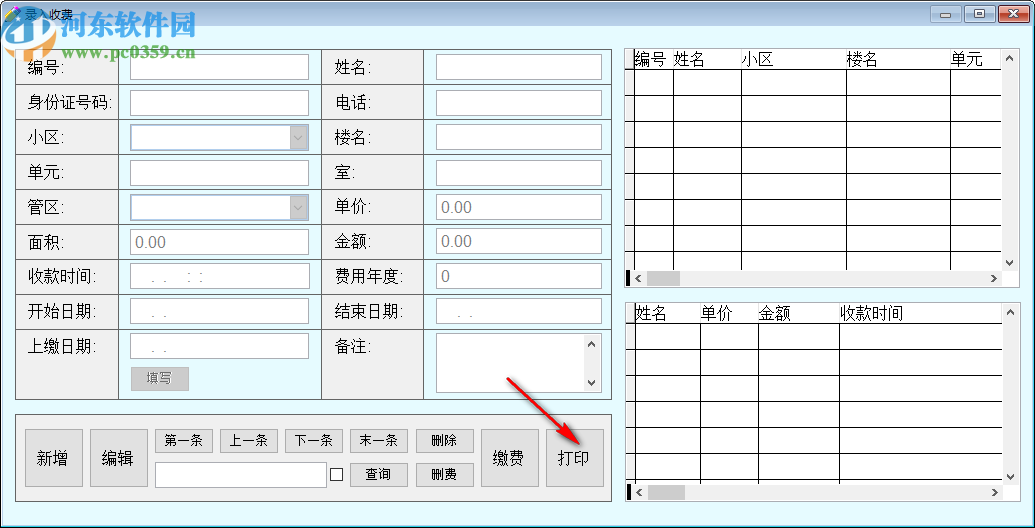Toggle the checkbox beside the query box
This screenshot has height=528, width=1035.
337,475
